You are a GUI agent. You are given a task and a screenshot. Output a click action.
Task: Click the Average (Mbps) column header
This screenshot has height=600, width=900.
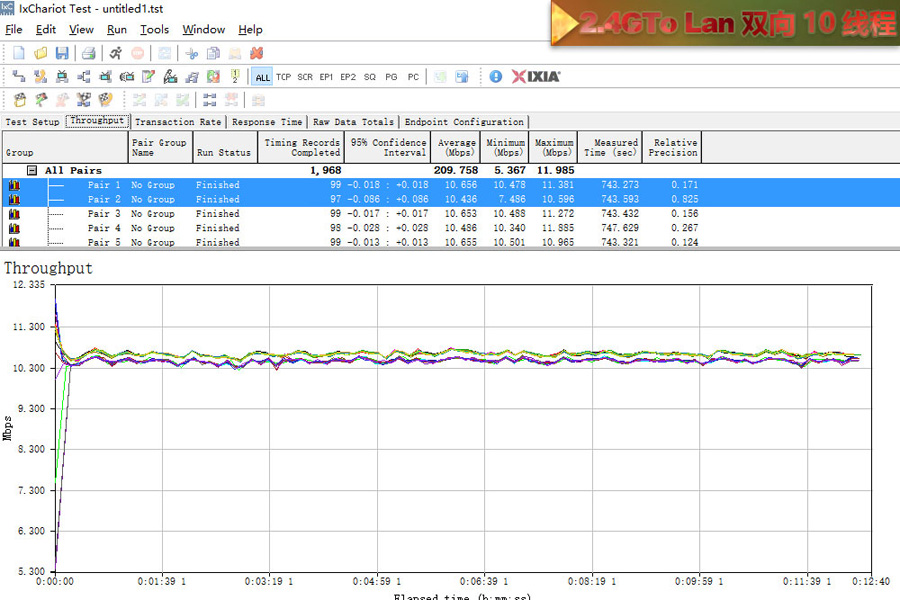456,147
